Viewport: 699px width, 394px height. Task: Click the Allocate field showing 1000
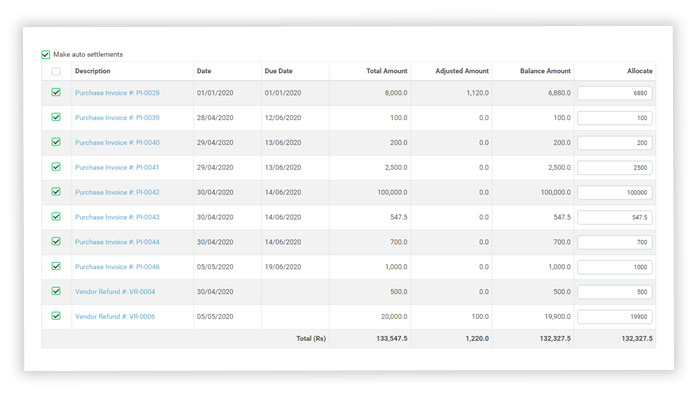(x=615, y=267)
